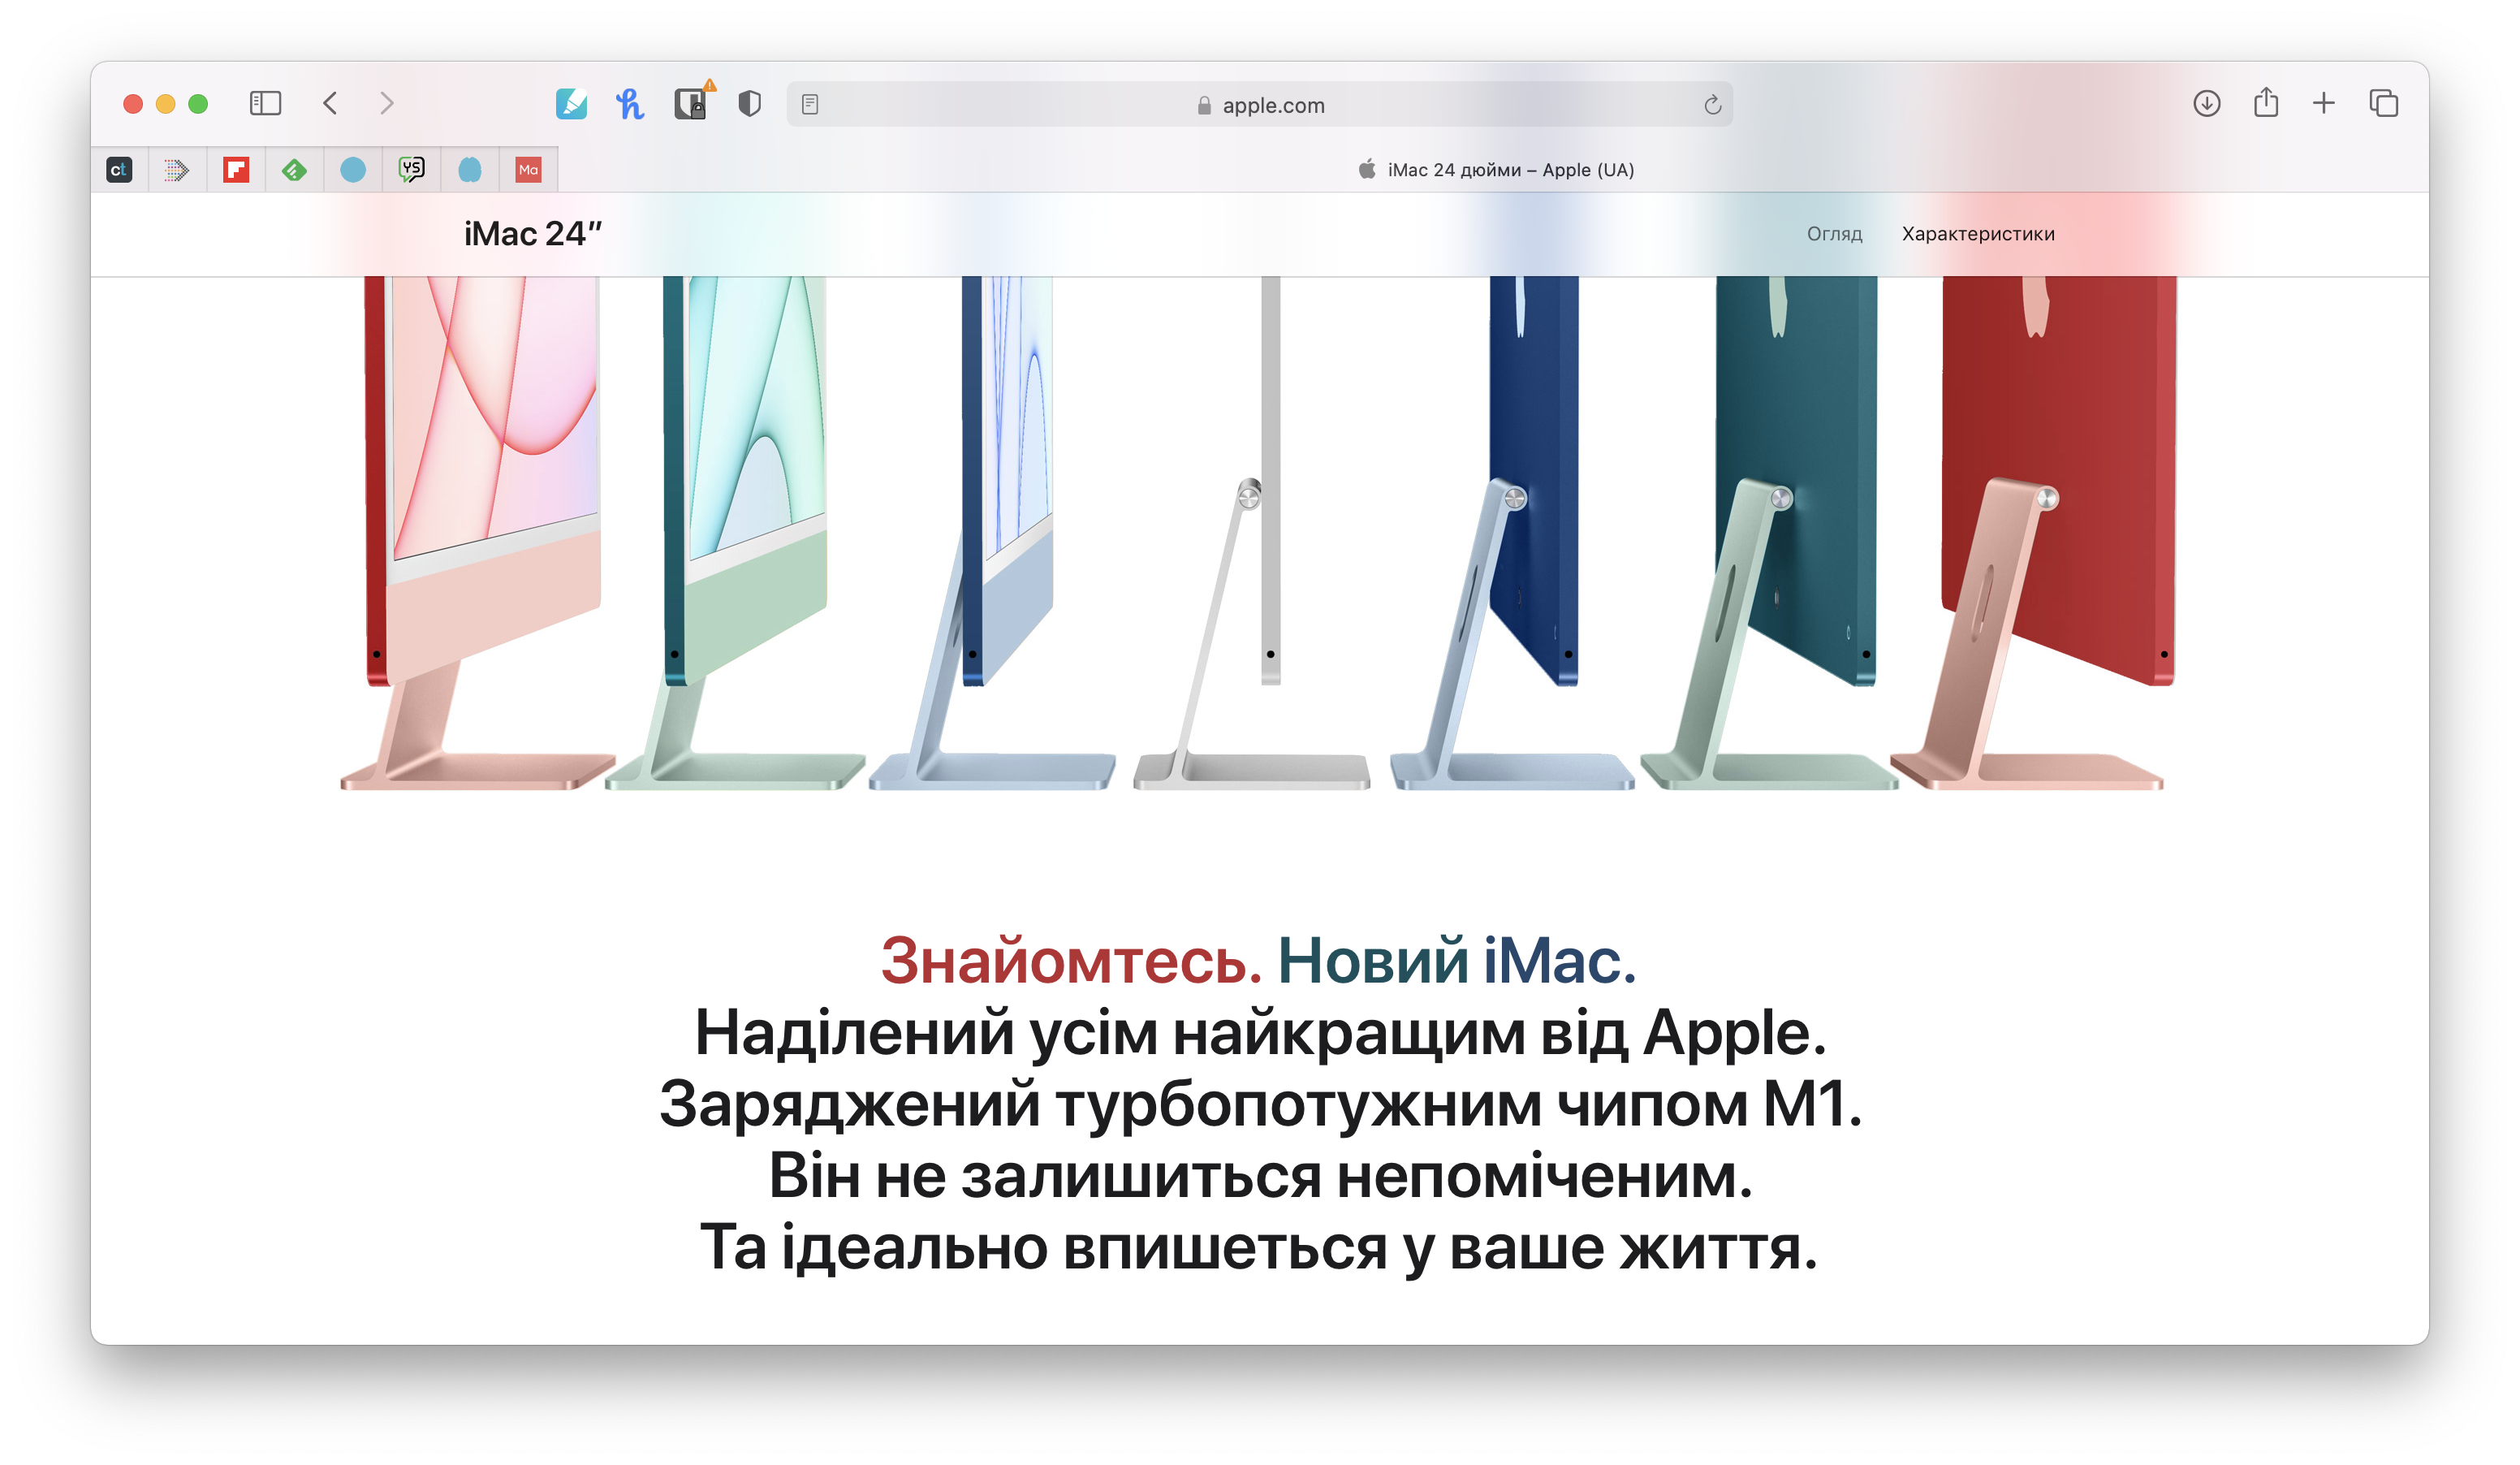Click the teal back-facing iMac image
The height and width of the screenshot is (1465, 2520).
click(1769, 533)
